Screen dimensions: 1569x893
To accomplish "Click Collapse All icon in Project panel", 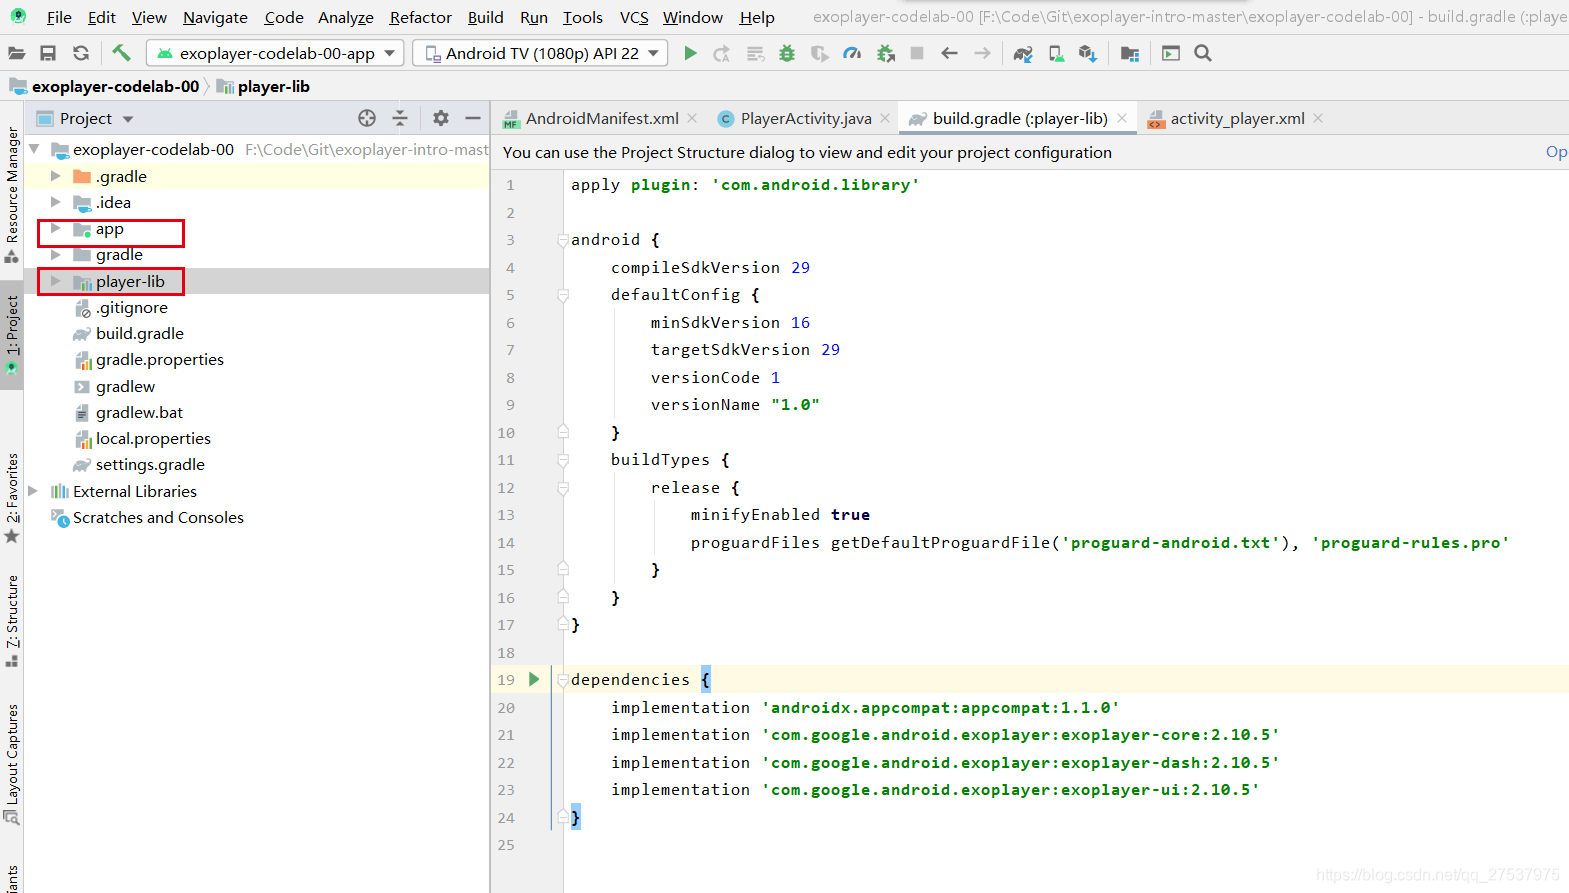I will point(400,118).
